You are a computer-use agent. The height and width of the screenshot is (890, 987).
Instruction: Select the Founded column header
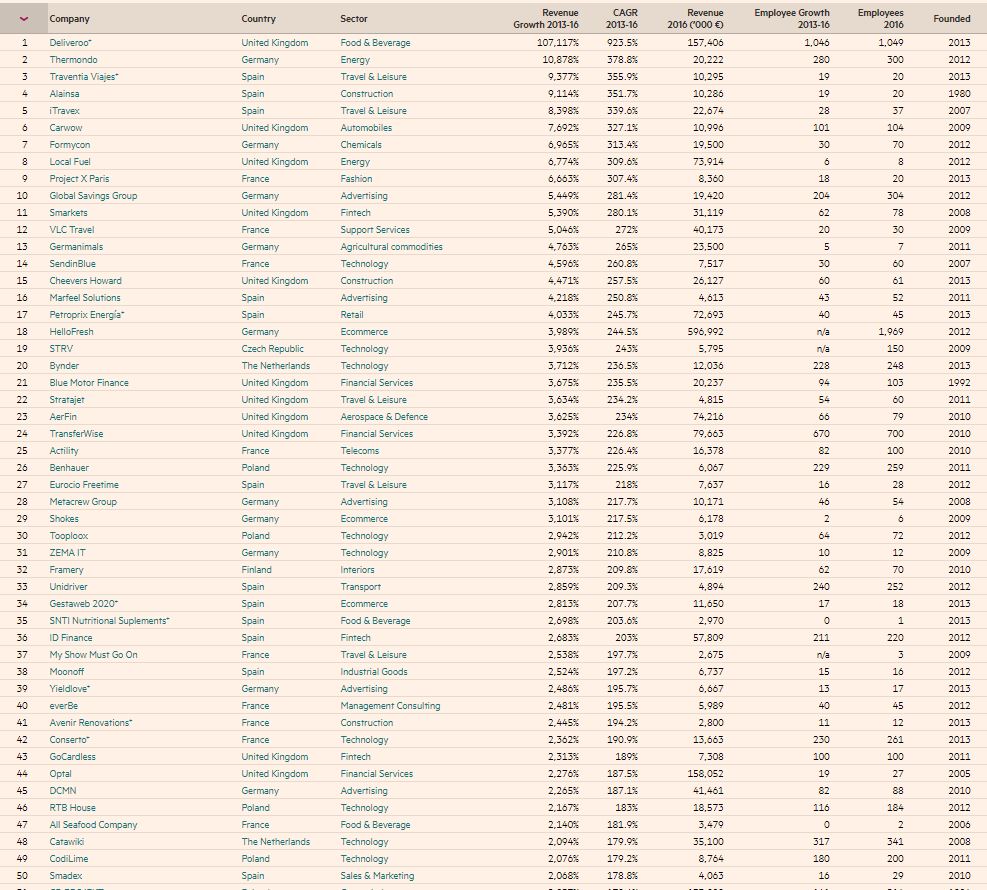951,19
